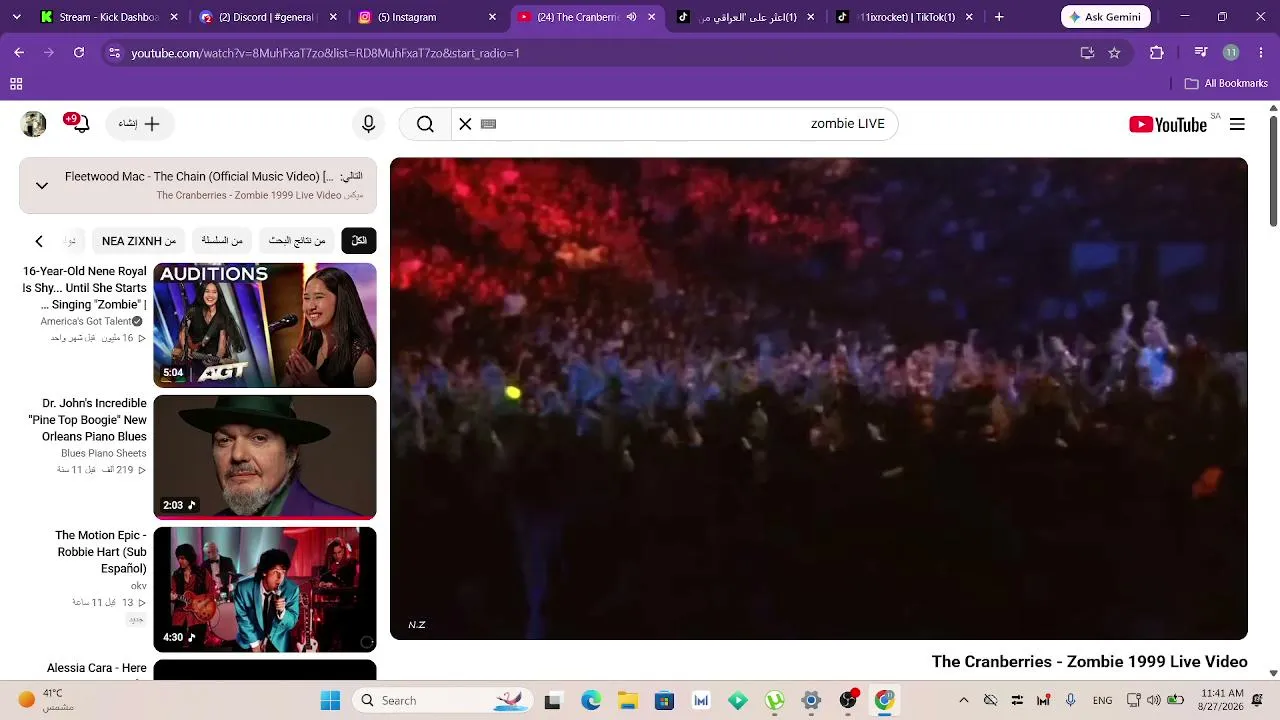Image resolution: width=1280 pixels, height=720 pixels.
Task: Visit Blues Piano Sheets channel name
Action: [x=104, y=453]
